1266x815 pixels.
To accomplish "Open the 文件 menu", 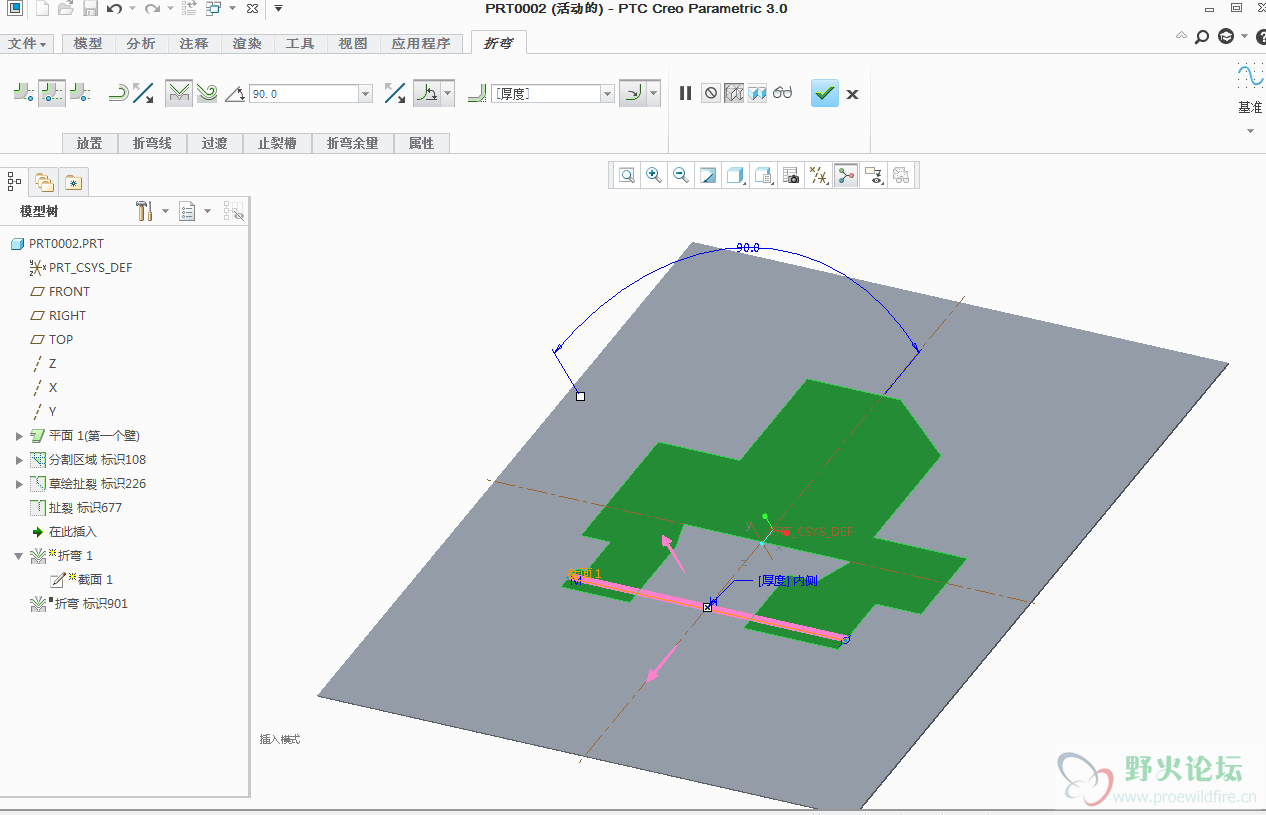I will pyautogui.click(x=27, y=43).
